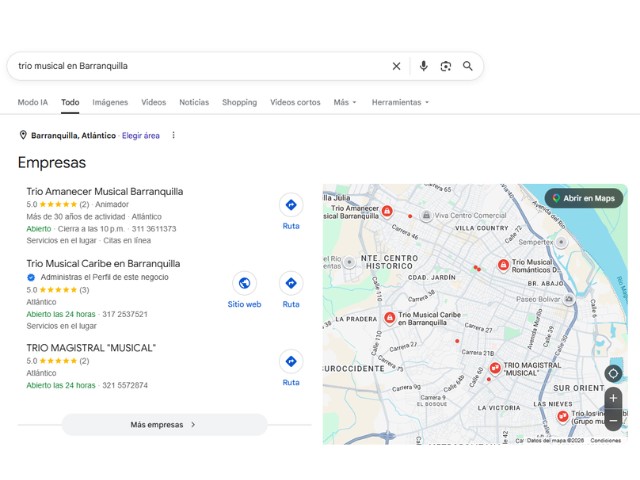The height and width of the screenshot is (480, 640).
Task: Click the Empresas heading
Action: [52, 163]
